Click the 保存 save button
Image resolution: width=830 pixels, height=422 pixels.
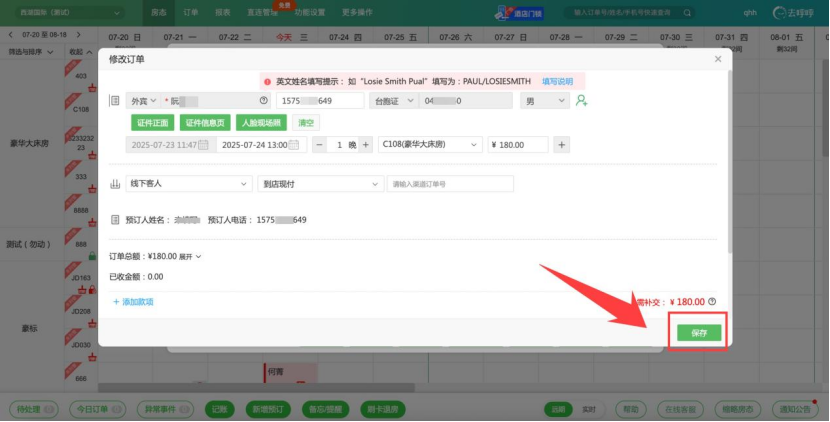pyautogui.click(x=698, y=333)
